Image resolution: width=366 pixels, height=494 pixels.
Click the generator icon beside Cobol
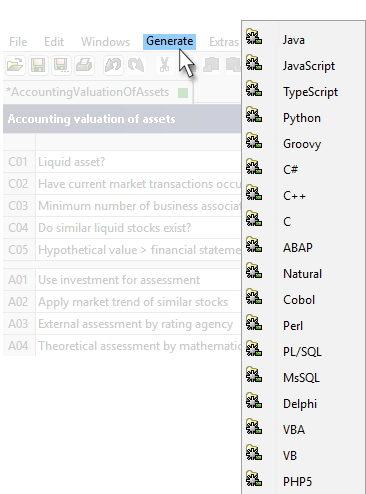pos(254,297)
